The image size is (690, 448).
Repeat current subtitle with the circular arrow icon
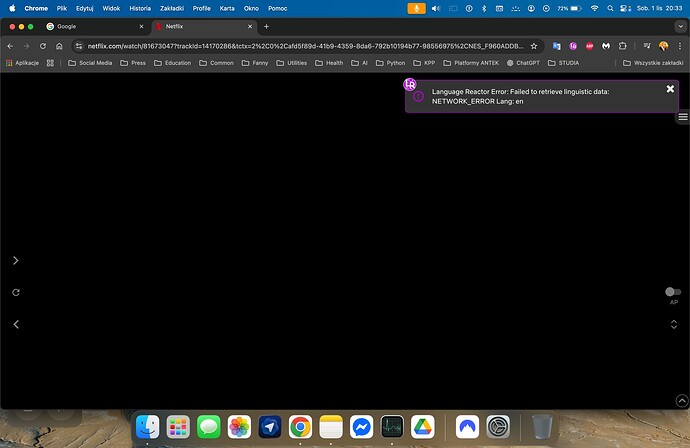tap(15, 292)
